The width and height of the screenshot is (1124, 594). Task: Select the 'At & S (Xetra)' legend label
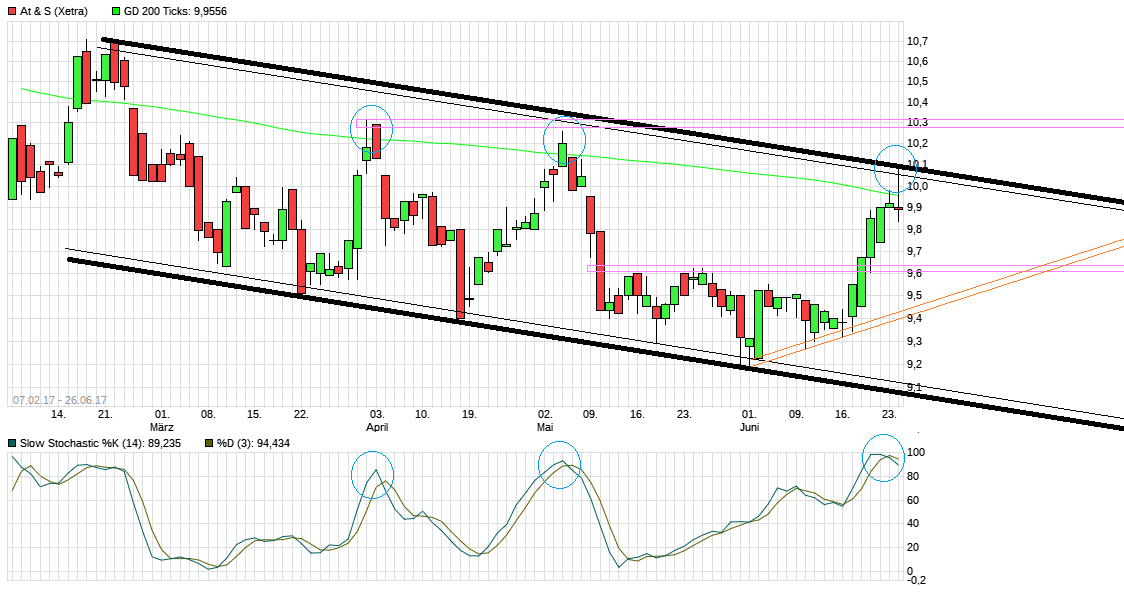click(54, 11)
